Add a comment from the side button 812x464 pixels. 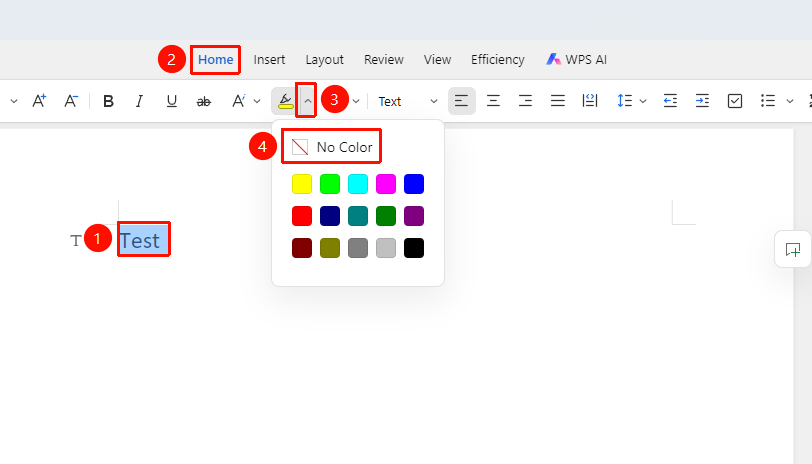[793, 250]
